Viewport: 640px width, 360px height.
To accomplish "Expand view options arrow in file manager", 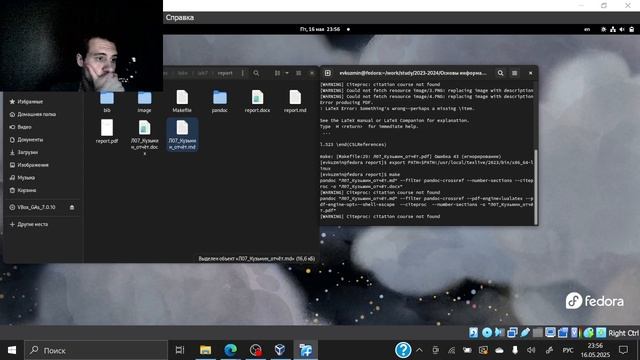I will (x=287, y=73).
